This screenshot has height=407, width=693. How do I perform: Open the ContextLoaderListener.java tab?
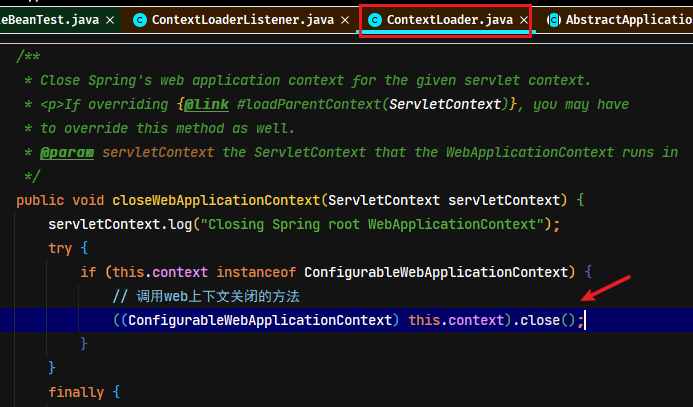click(x=243, y=20)
